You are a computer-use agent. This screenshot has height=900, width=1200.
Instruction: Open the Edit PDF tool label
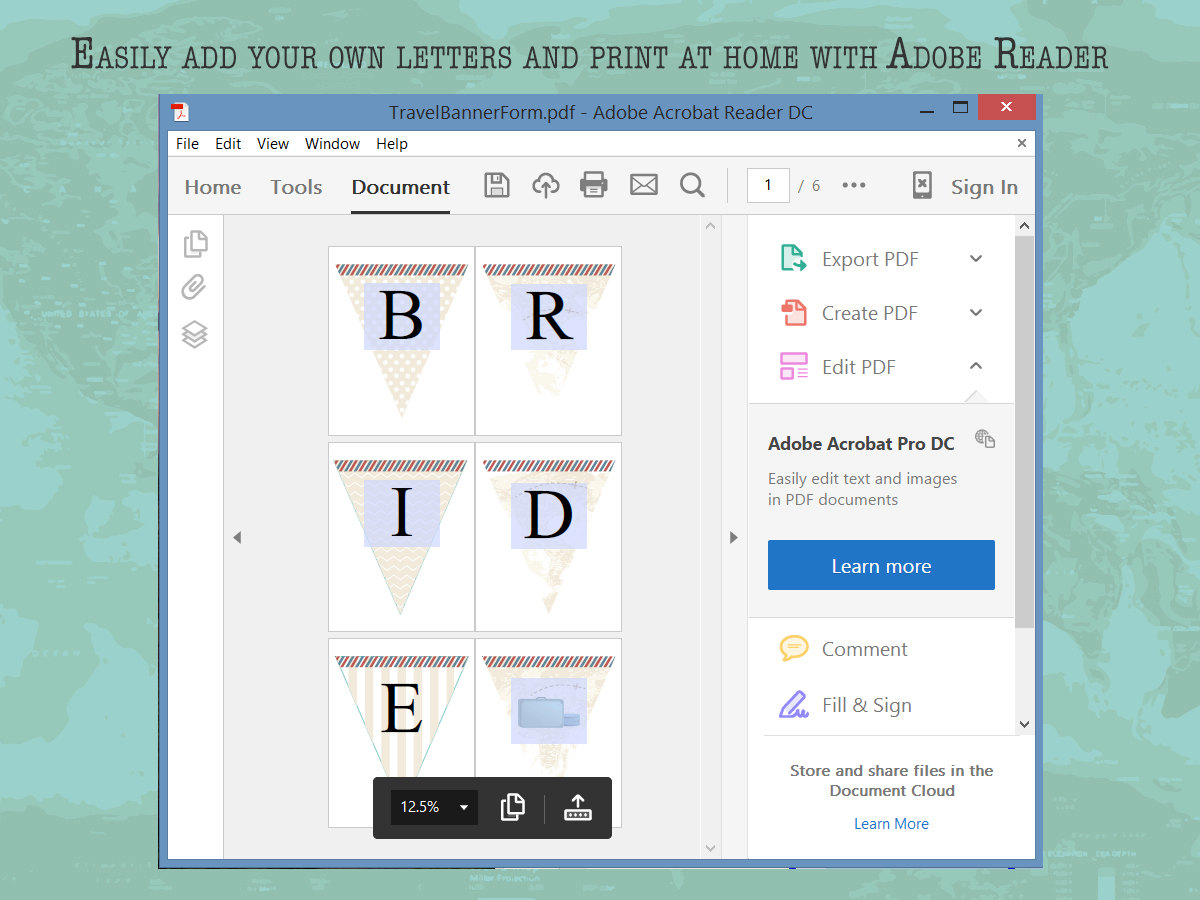pos(859,367)
